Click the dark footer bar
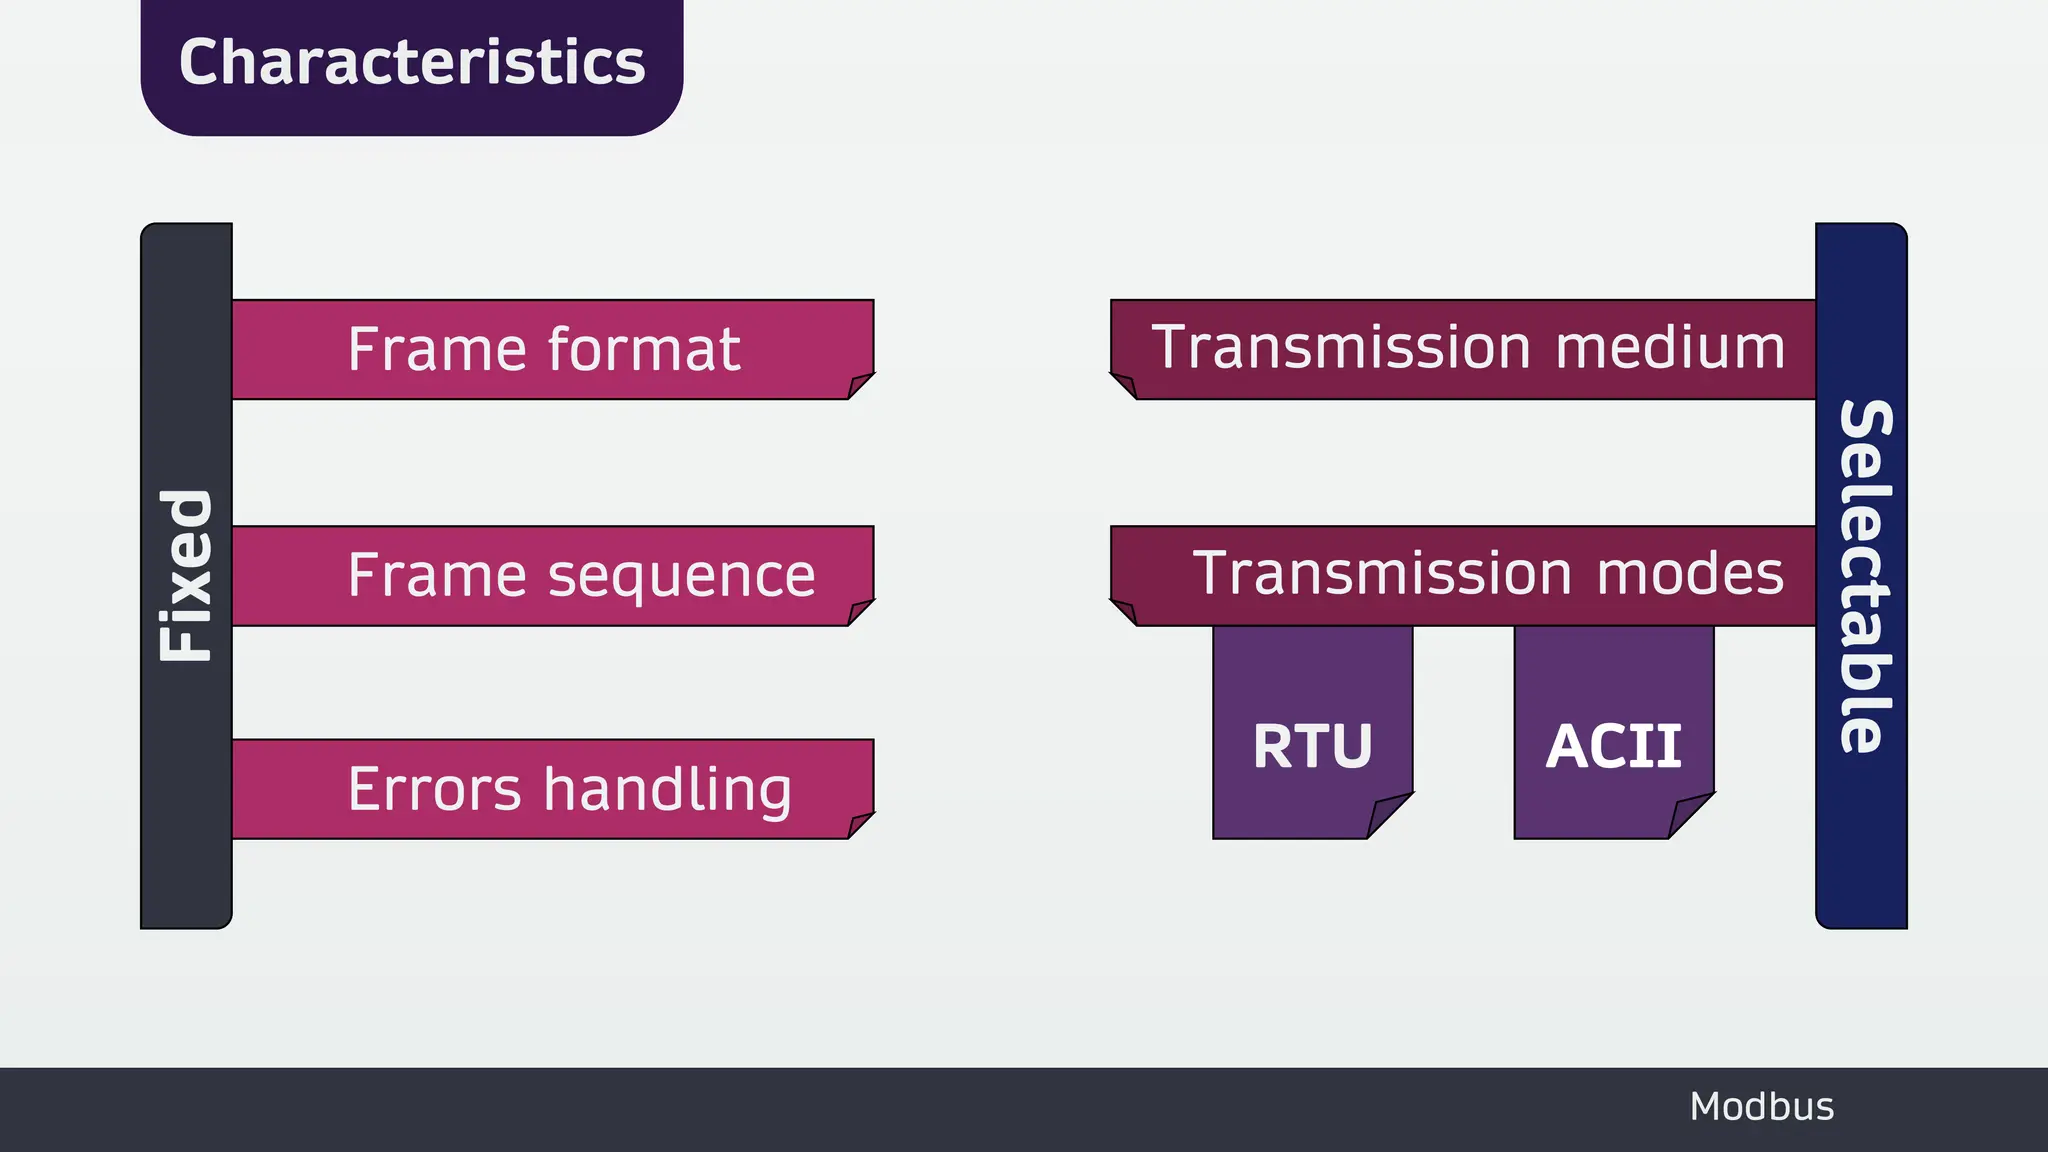The width and height of the screenshot is (2048, 1152). [1024, 1110]
